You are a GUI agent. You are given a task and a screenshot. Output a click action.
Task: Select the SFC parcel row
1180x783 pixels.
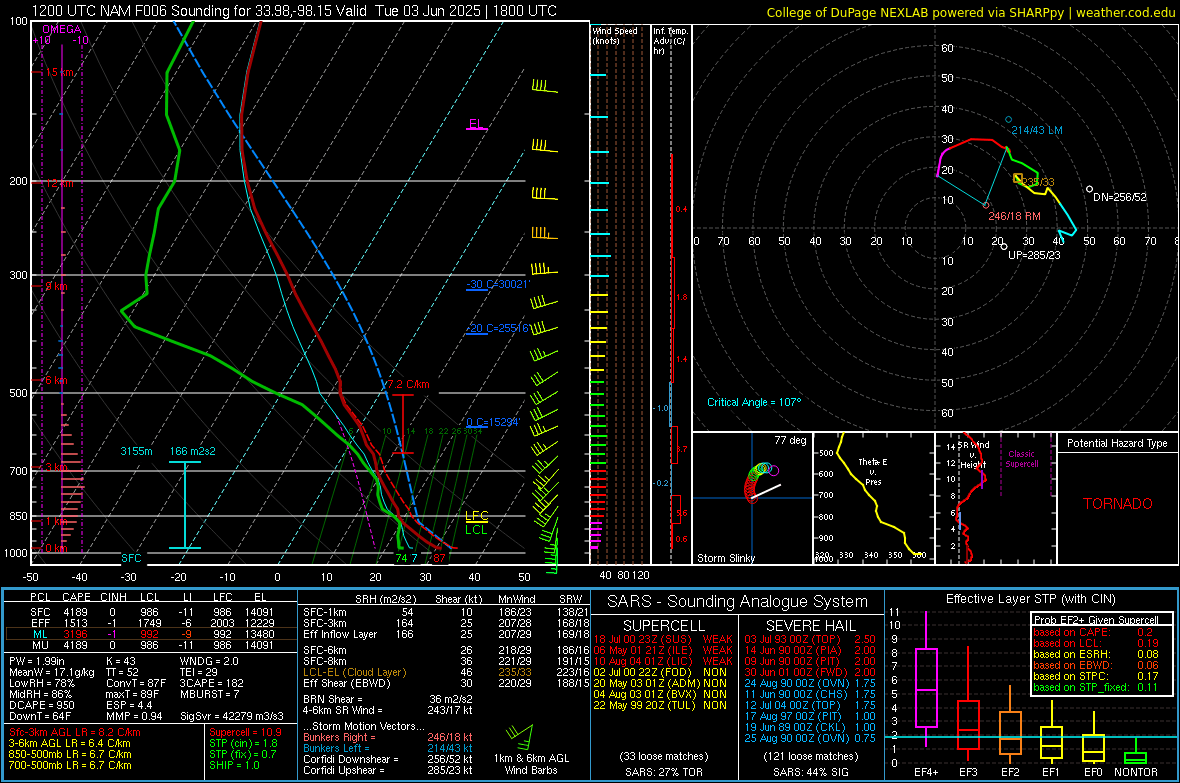click(x=151, y=612)
